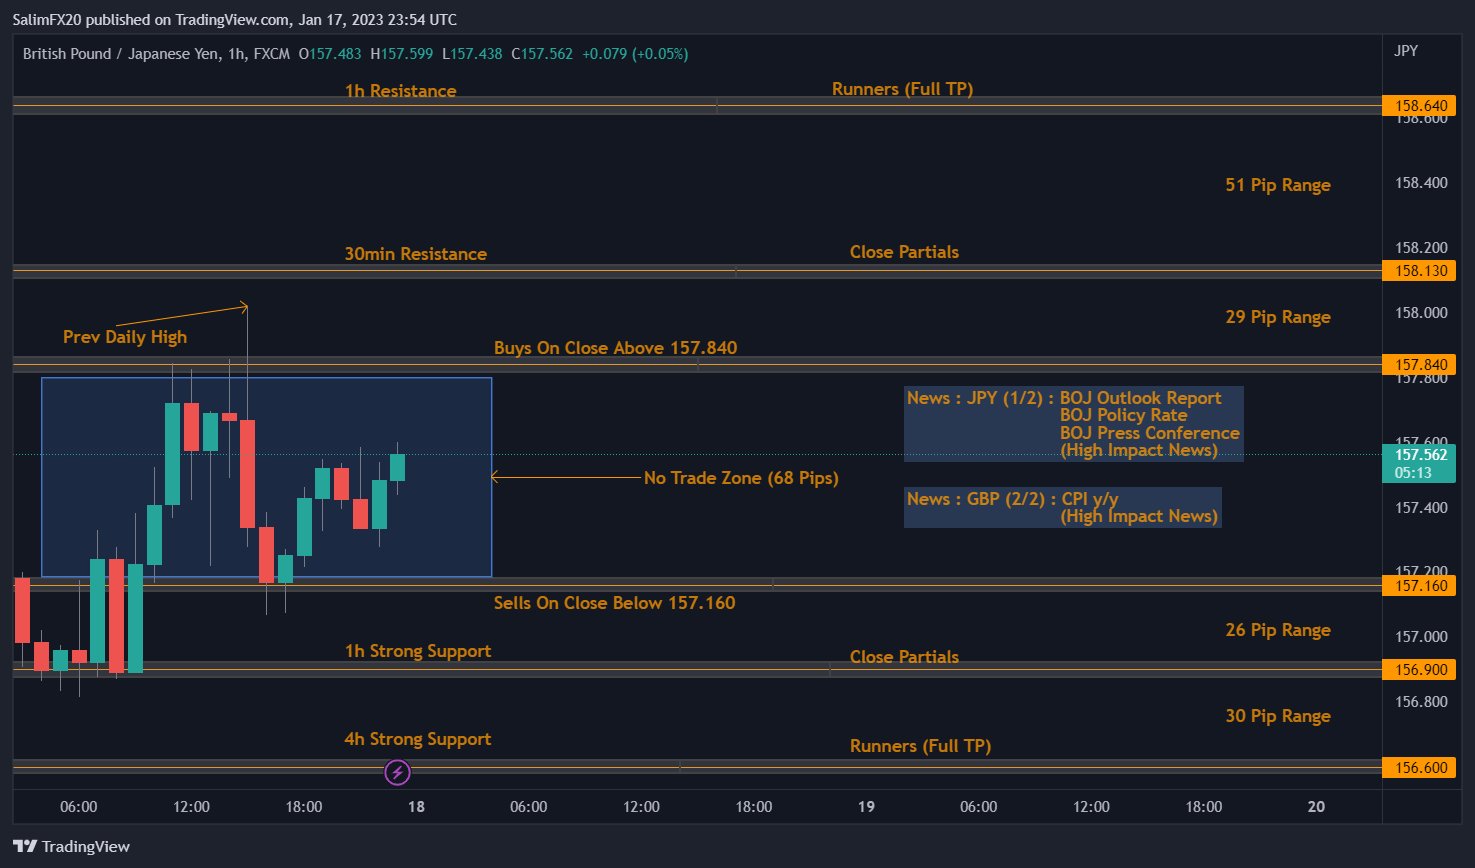This screenshot has width=1475, height=868.
Task: Select 'Close Partials' on the 30min Resistance line
Action: click(904, 252)
